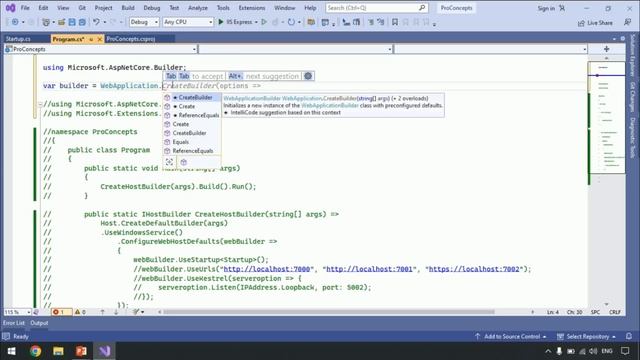Viewport: 640px width, 360px height.
Task: Click split editor plus icon
Action: click(606, 49)
